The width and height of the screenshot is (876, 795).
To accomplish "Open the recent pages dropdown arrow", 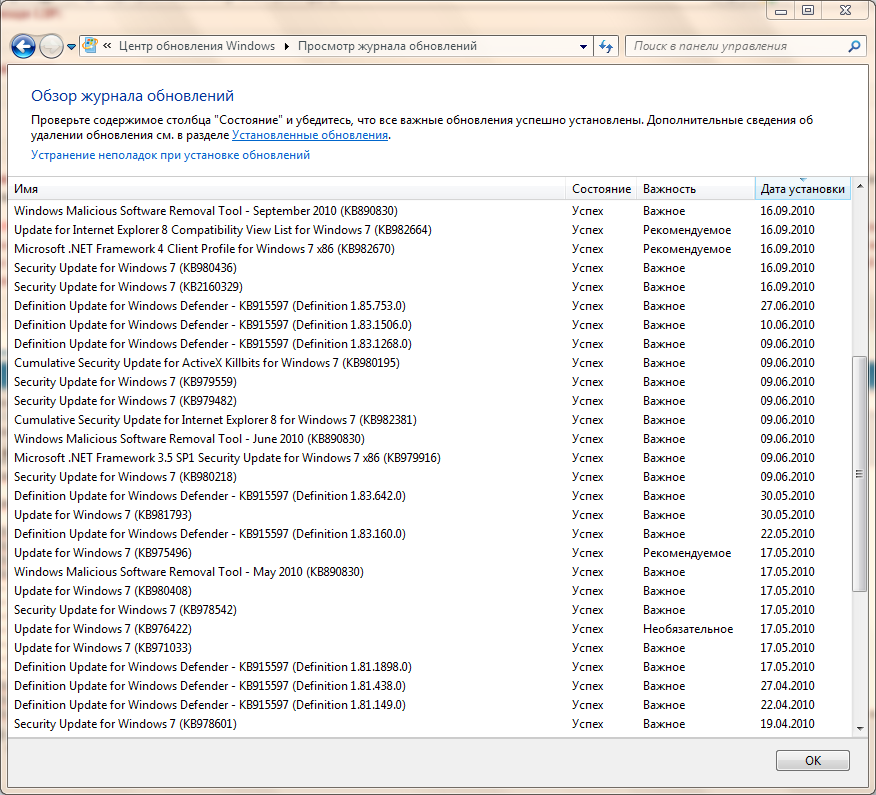I will tap(72, 47).
